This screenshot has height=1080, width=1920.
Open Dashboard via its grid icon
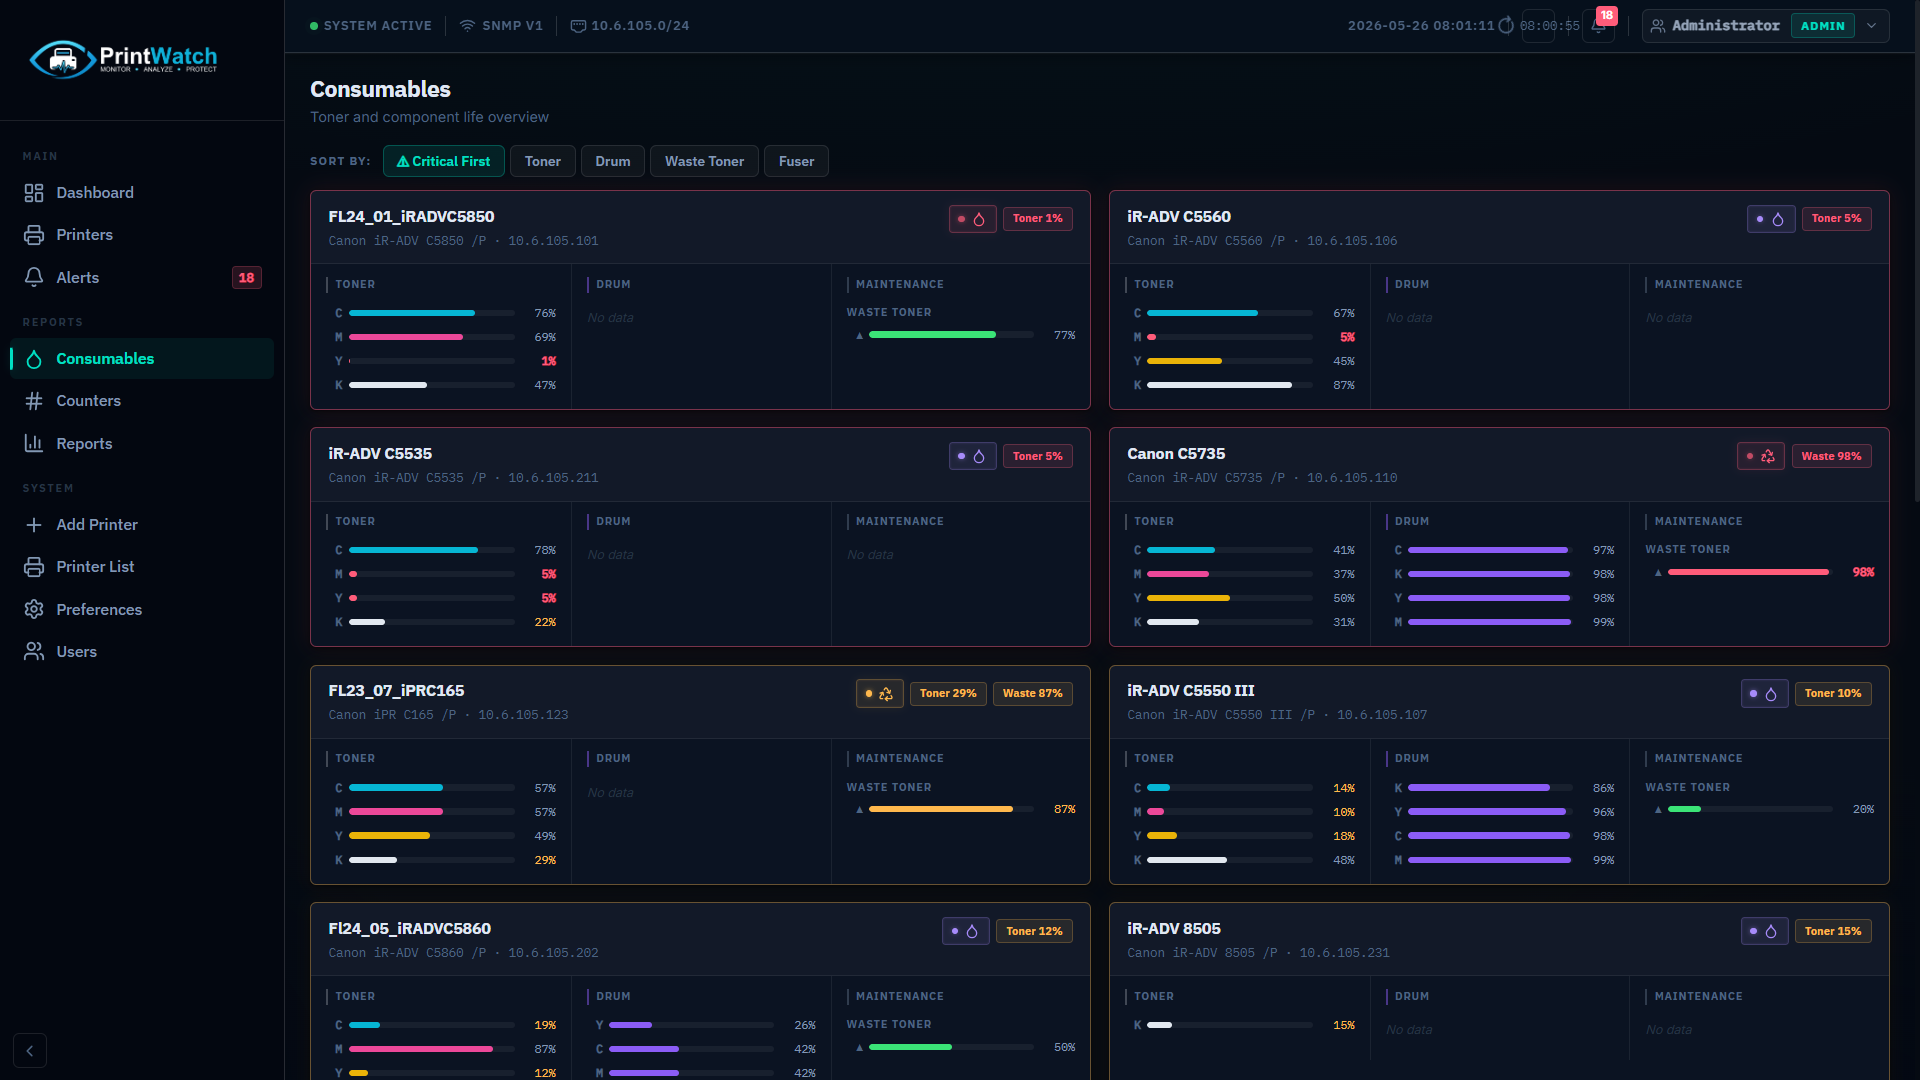tap(34, 193)
